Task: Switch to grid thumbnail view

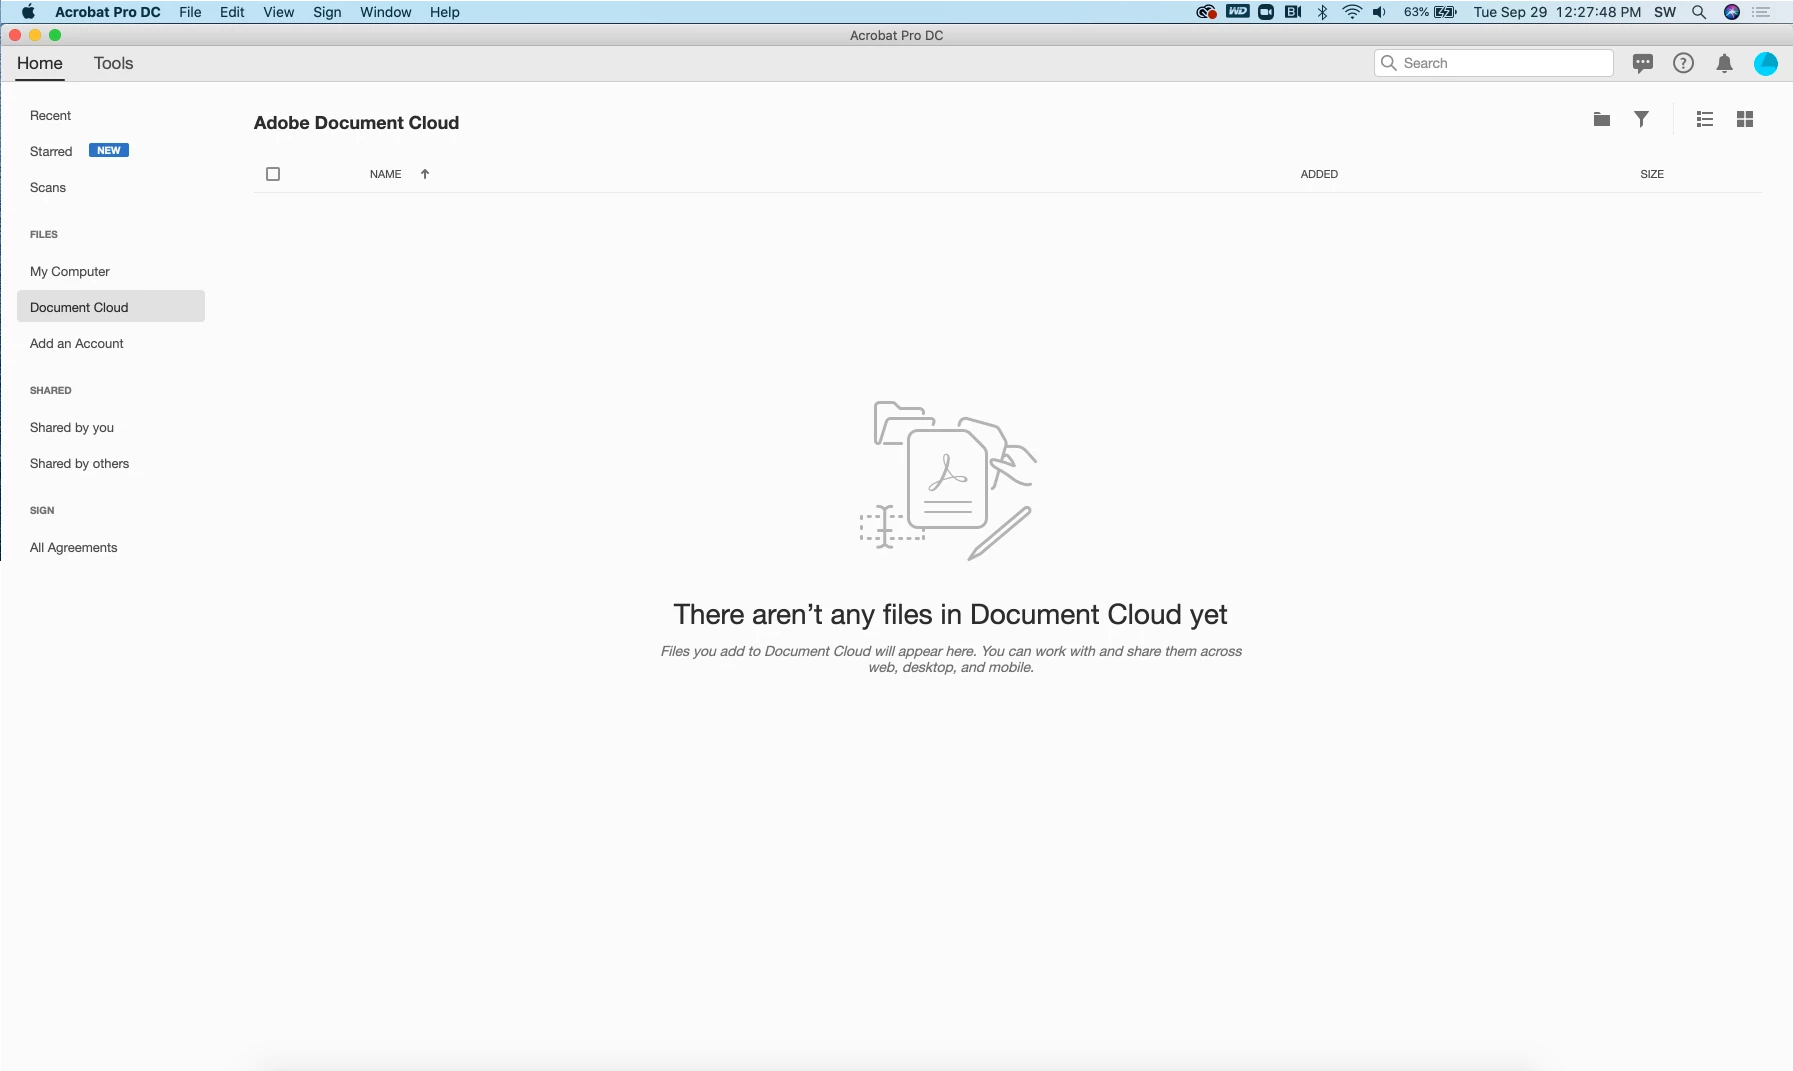Action: [1745, 119]
